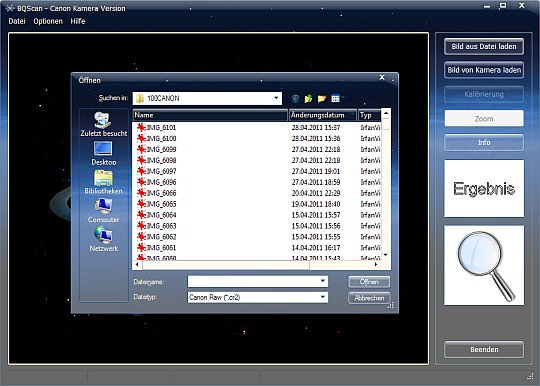Select file IMG_6100
This screenshot has height=386, width=540.
tap(162, 138)
